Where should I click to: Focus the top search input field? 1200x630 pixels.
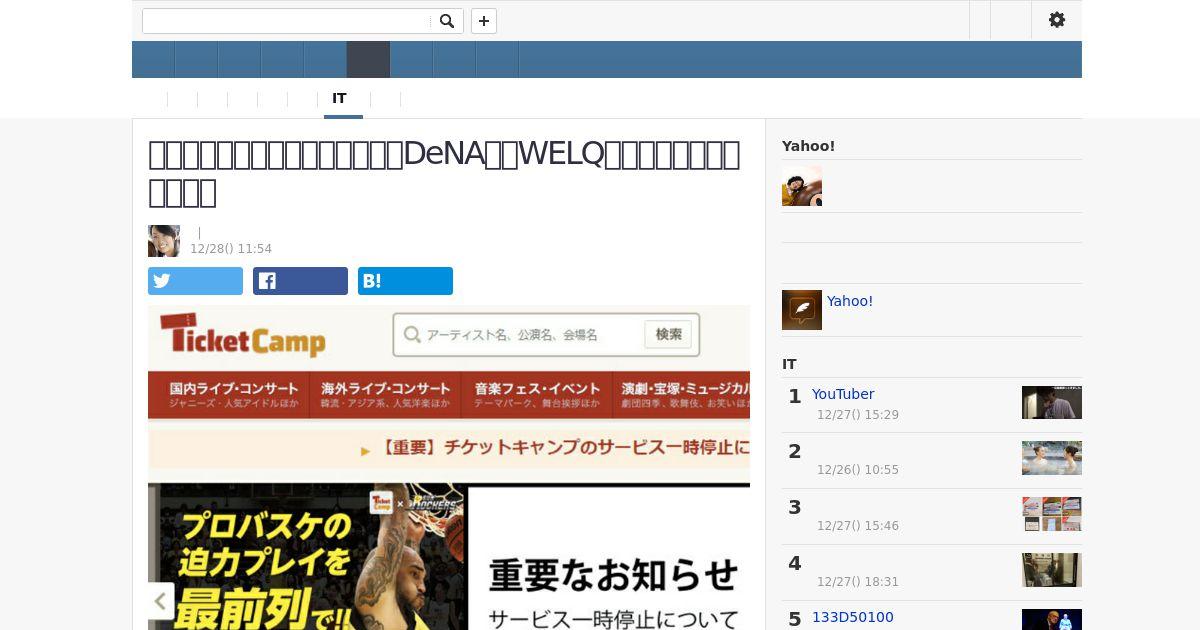[287, 21]
